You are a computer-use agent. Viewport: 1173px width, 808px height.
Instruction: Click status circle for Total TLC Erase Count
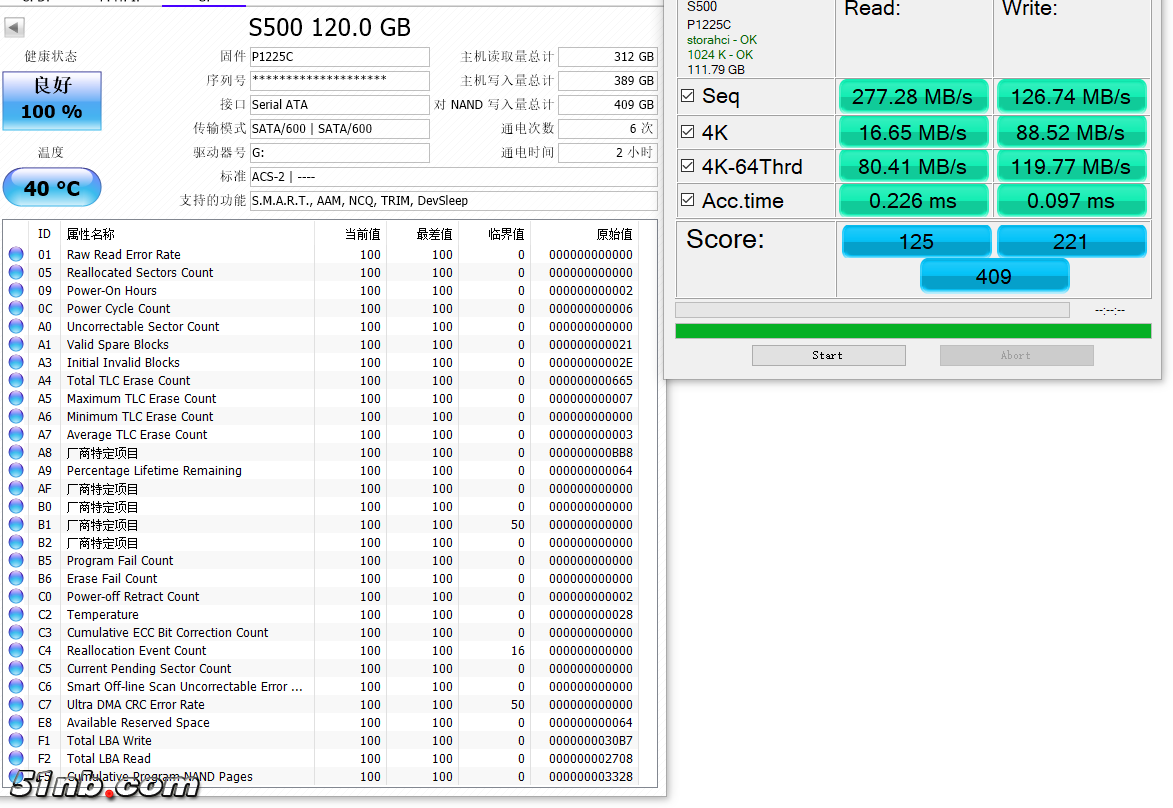point(16,380)
